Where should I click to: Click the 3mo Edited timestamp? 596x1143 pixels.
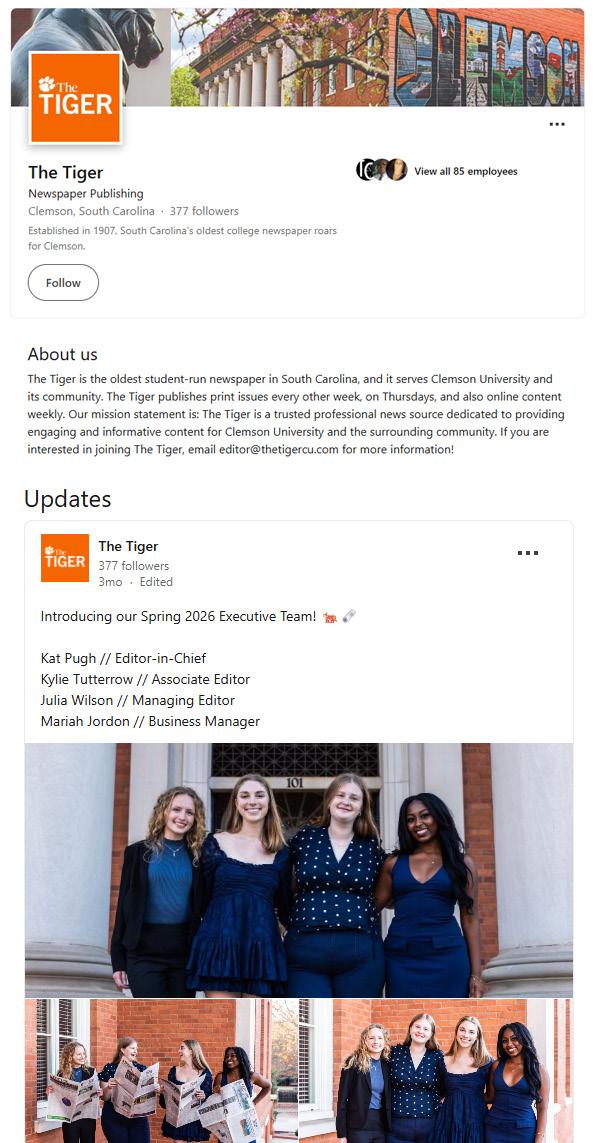[x=136, y=582]
